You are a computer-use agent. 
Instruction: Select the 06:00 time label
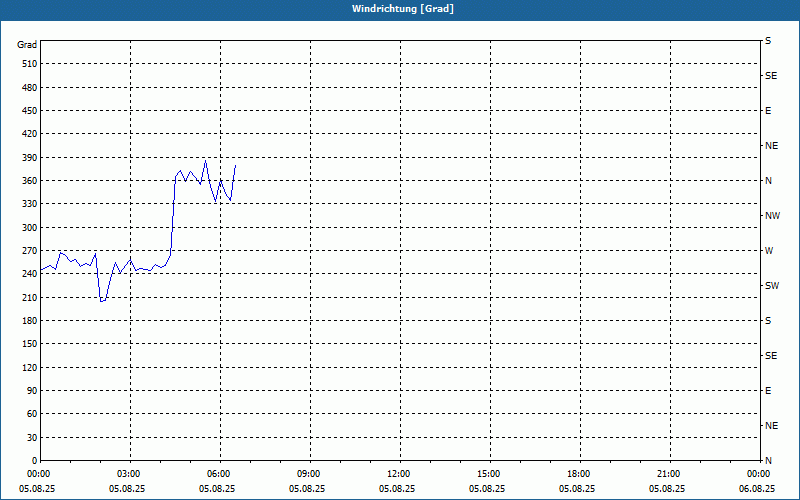218,474
